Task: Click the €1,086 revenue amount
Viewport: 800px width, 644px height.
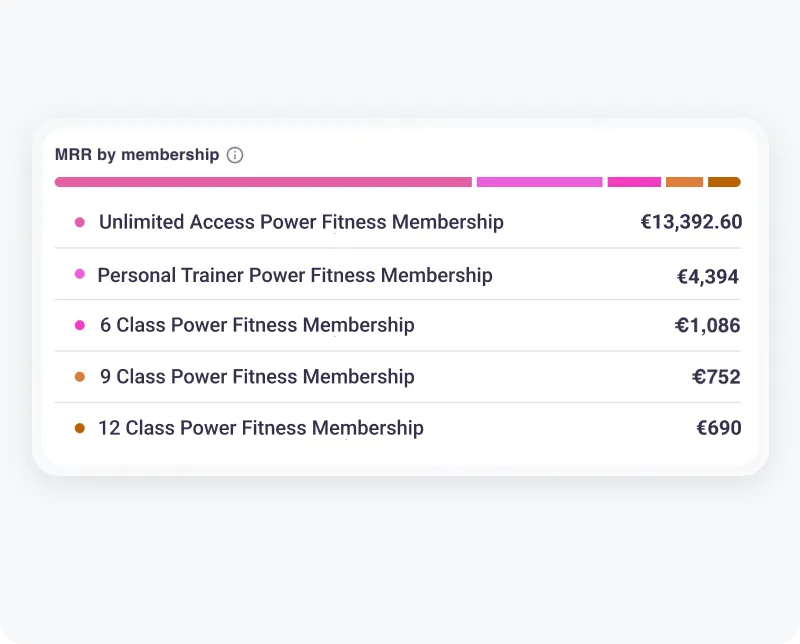Action: pos(707,325)
